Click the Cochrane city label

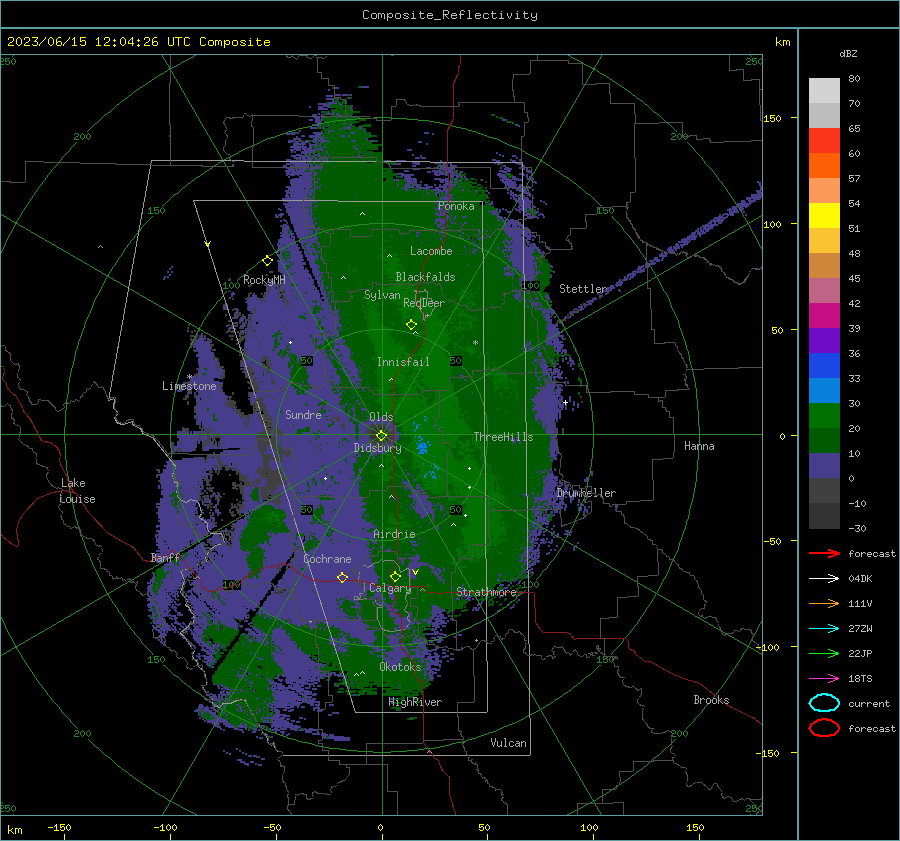[x=327, y=559]
